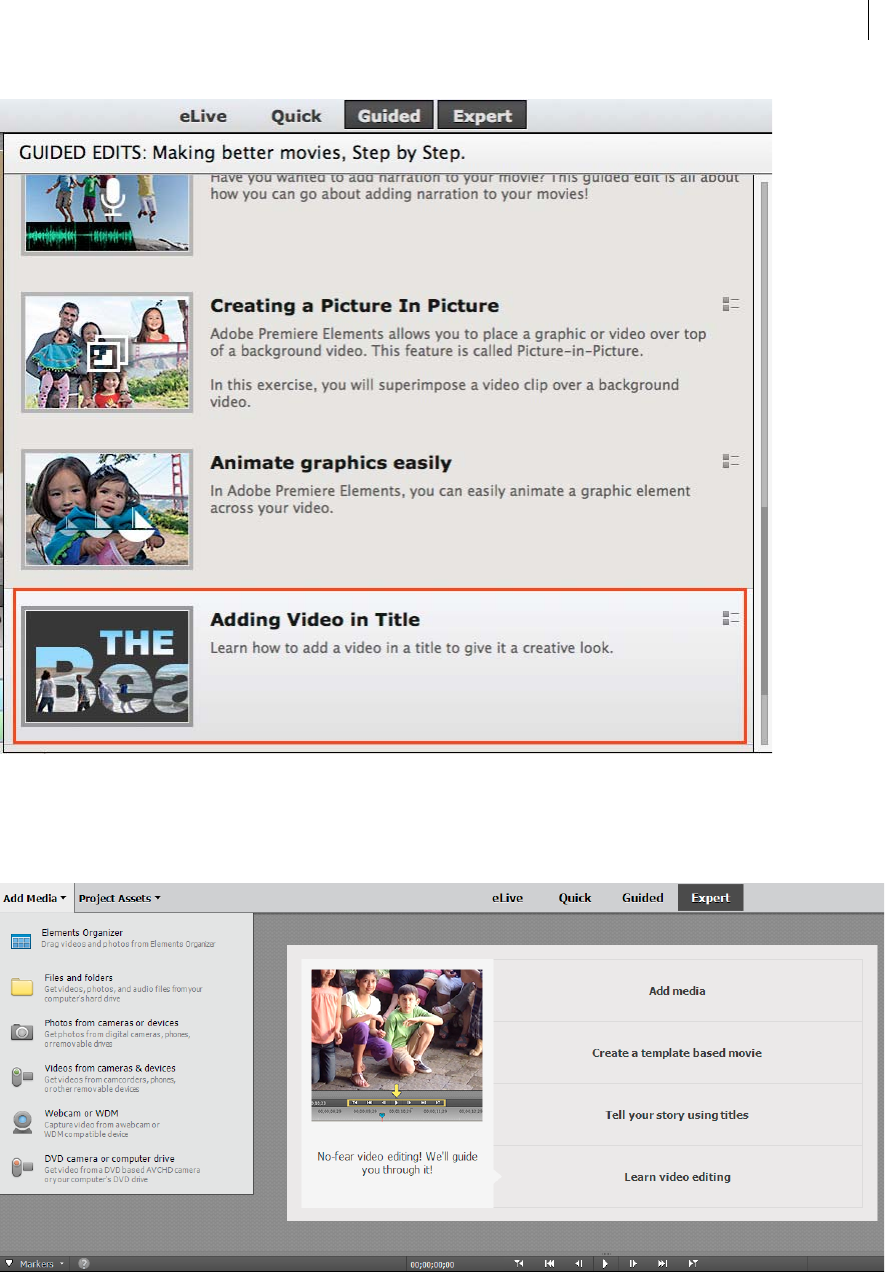Click the Play button

pos(605,1264)
